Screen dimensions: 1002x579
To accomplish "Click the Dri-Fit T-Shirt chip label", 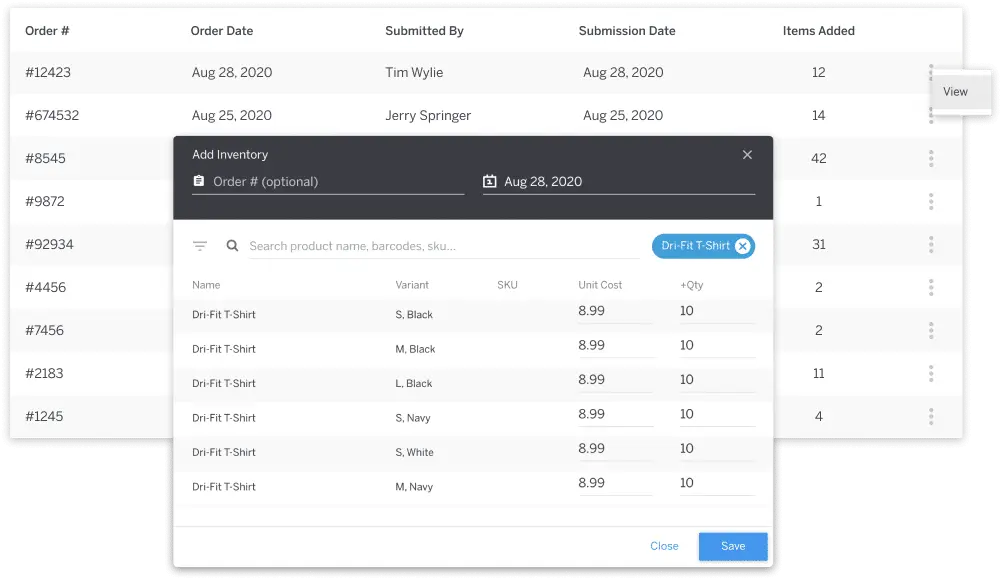I will click(695, 246).
